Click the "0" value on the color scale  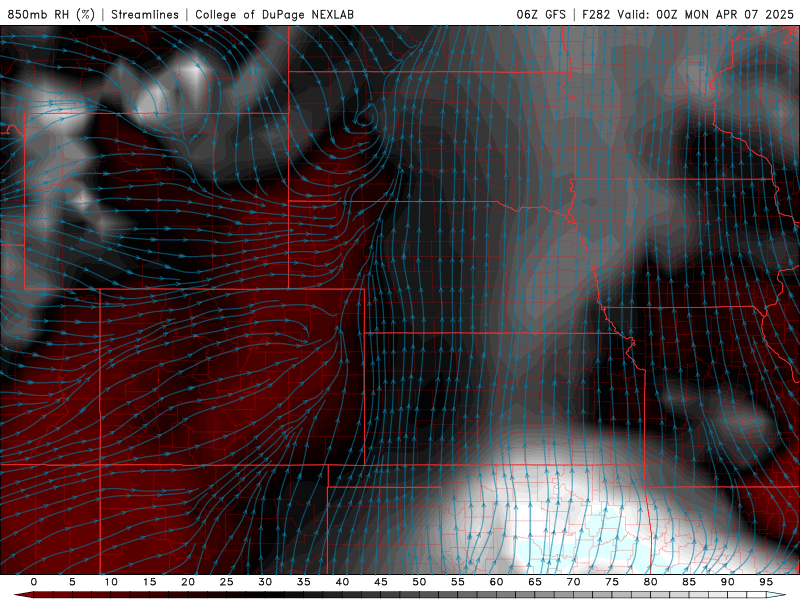coord(34,582)
